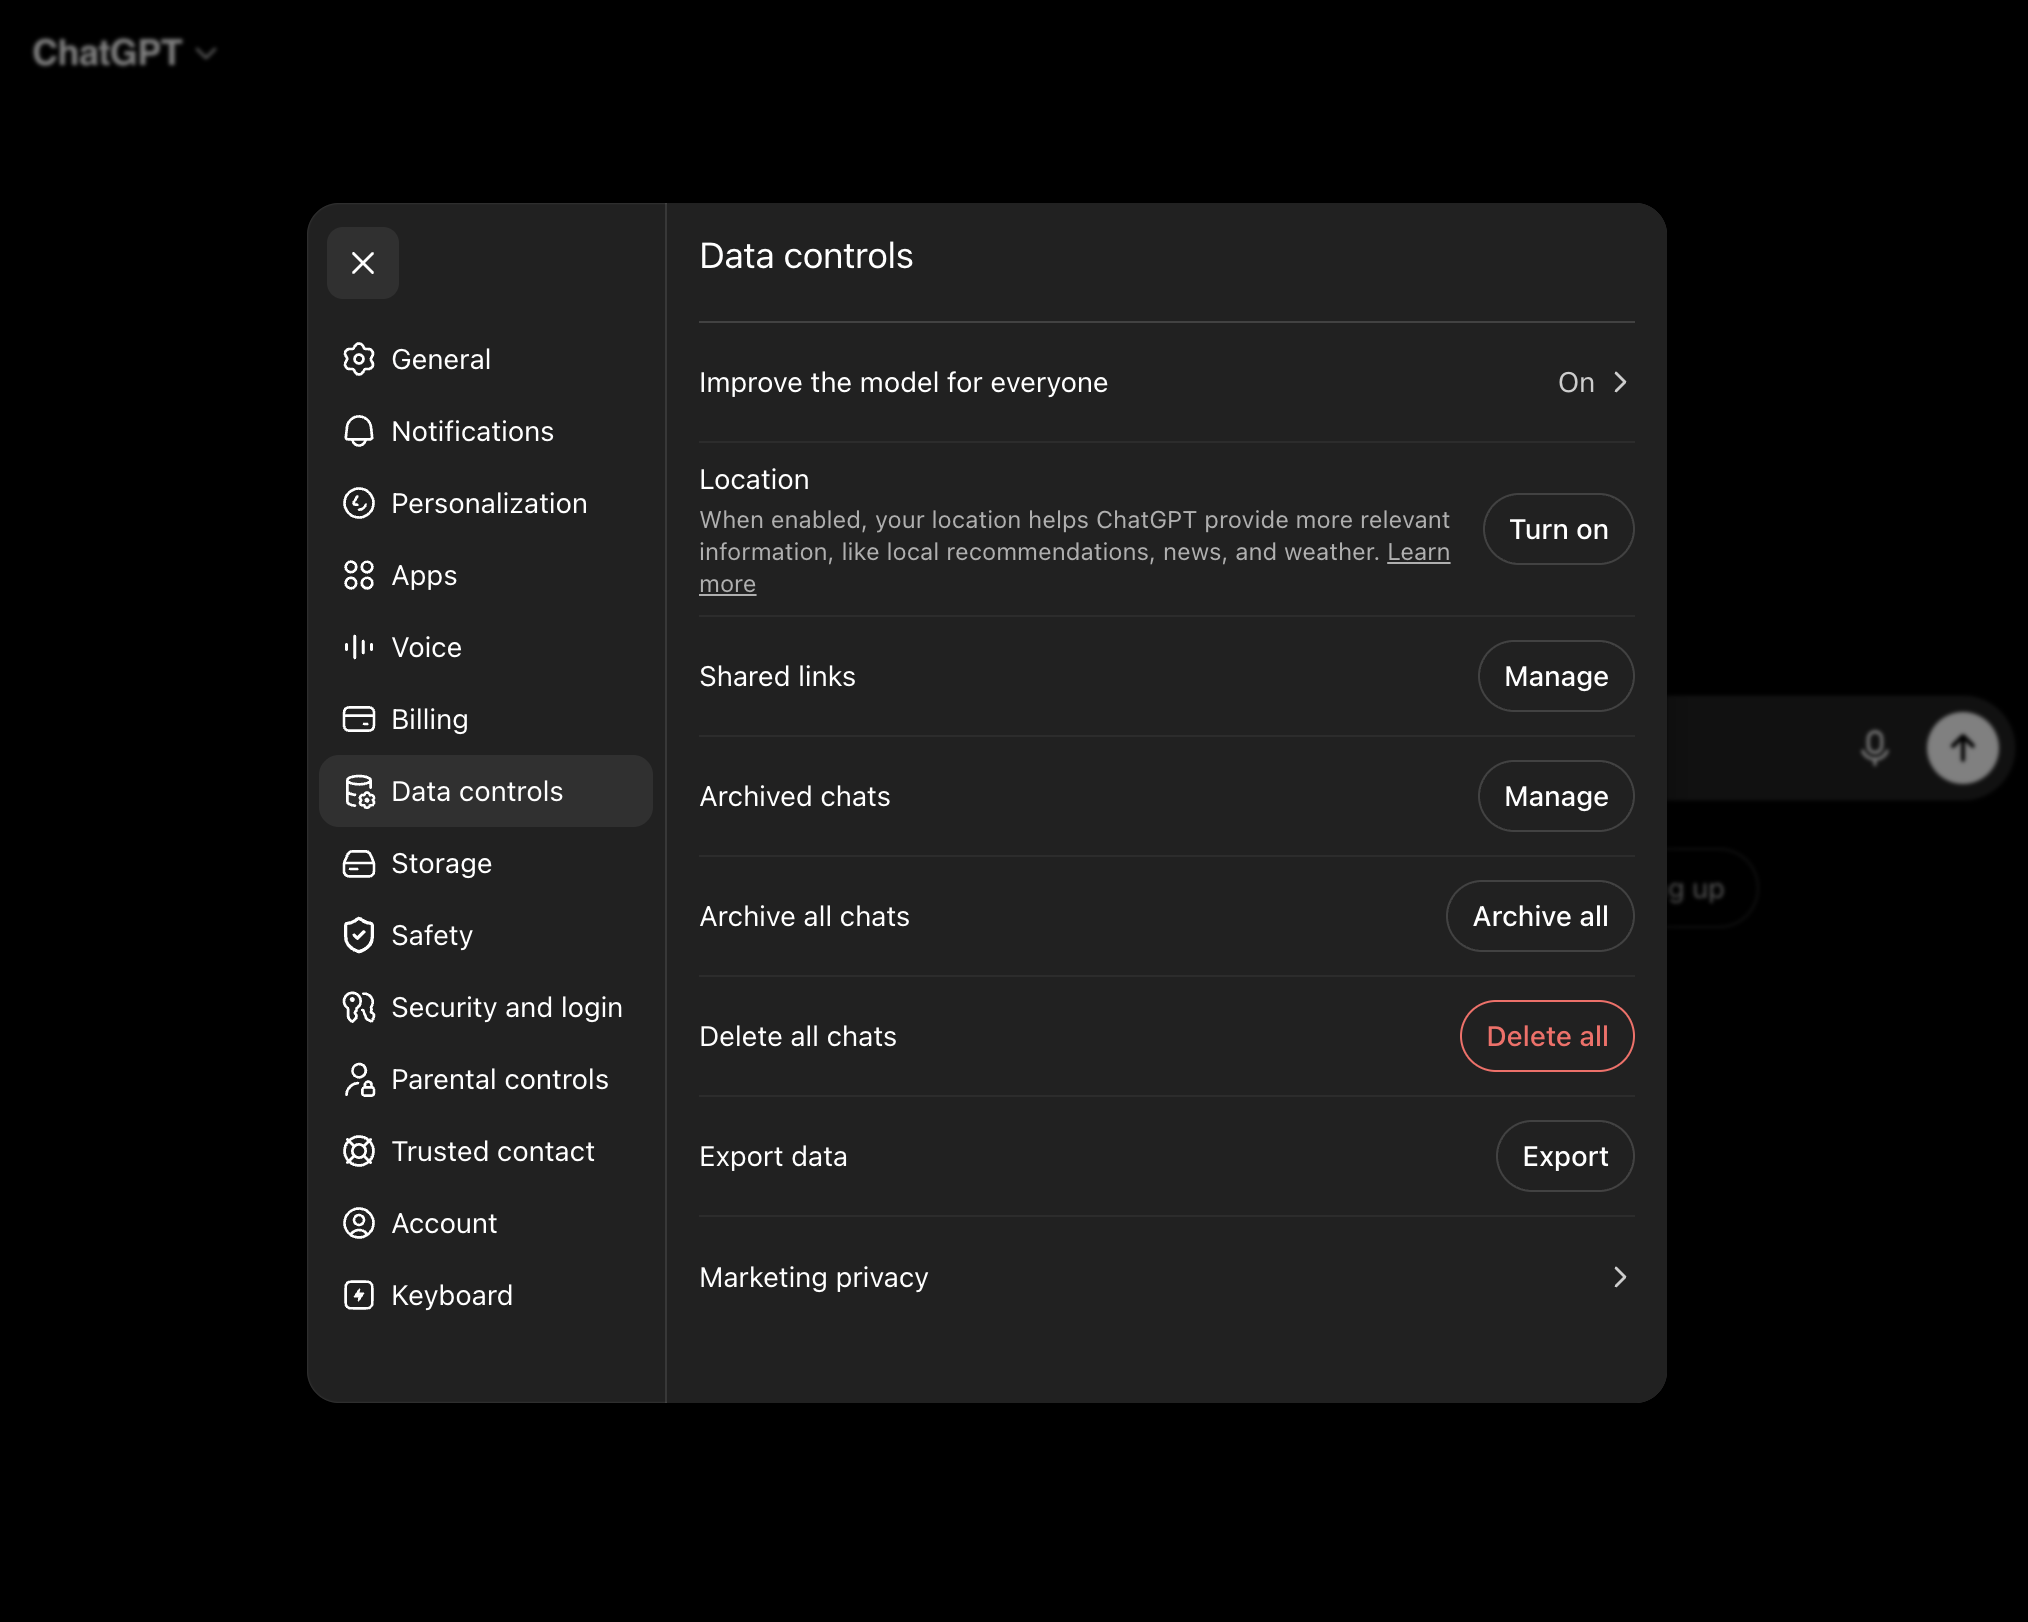This screenshot has height=1622, width=2028.
Task: Manage Shared links
Action: coord(1556,676)
